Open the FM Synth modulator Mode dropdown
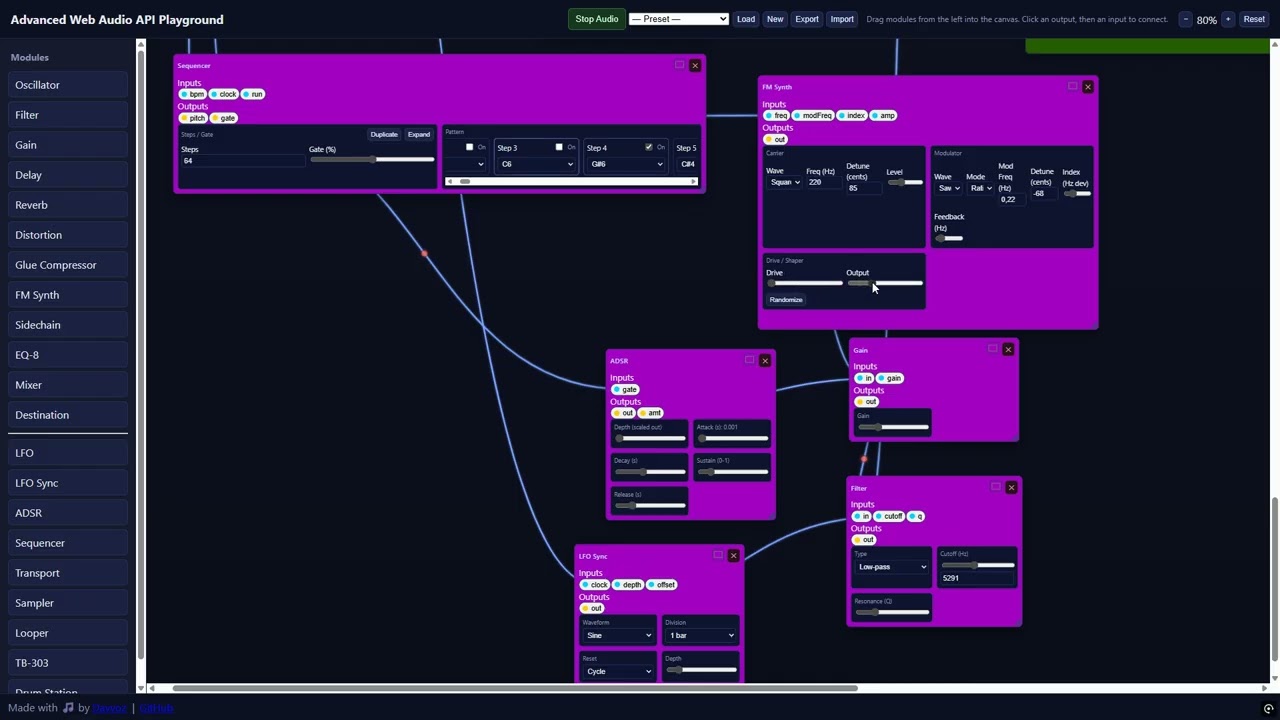Image resolution: width=1280 pixels, height=720 pixels. click(x=981, y=188)
